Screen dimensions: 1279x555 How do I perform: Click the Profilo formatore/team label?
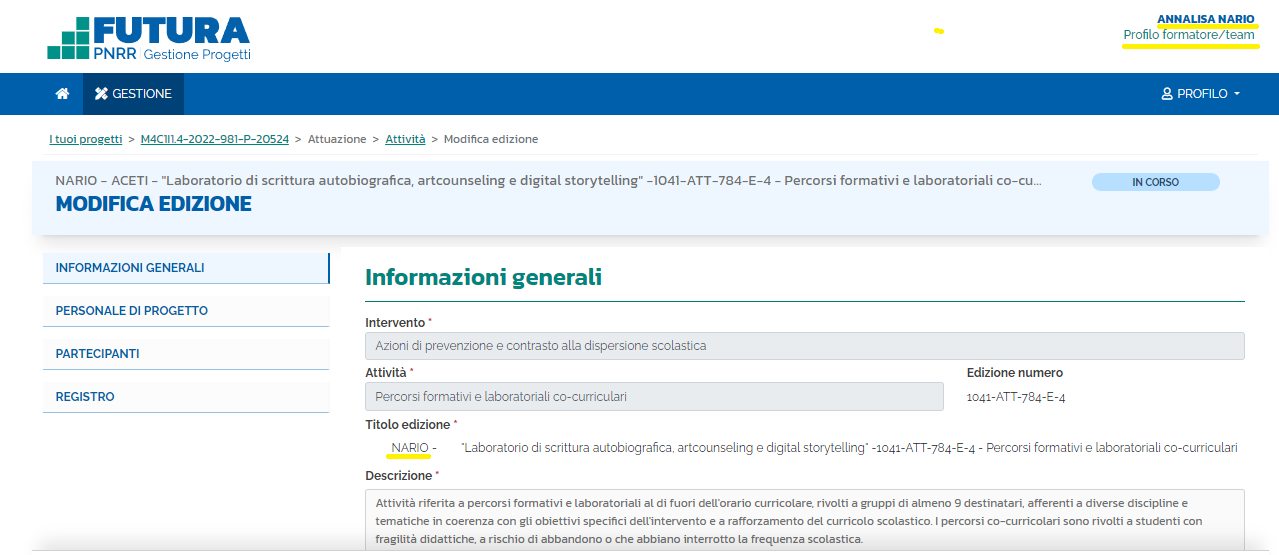point(1188,36)
